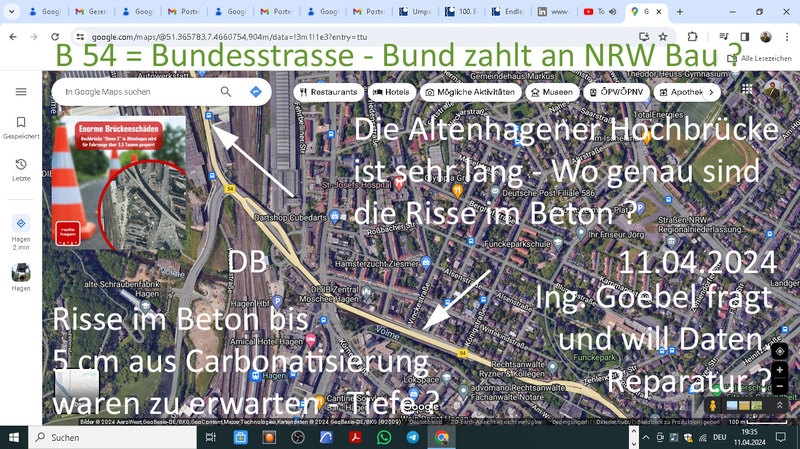The width and height of the screenshot is (800, 449).
Task: Select the yellow Pegman Street View icon
Action: point(712,406)
